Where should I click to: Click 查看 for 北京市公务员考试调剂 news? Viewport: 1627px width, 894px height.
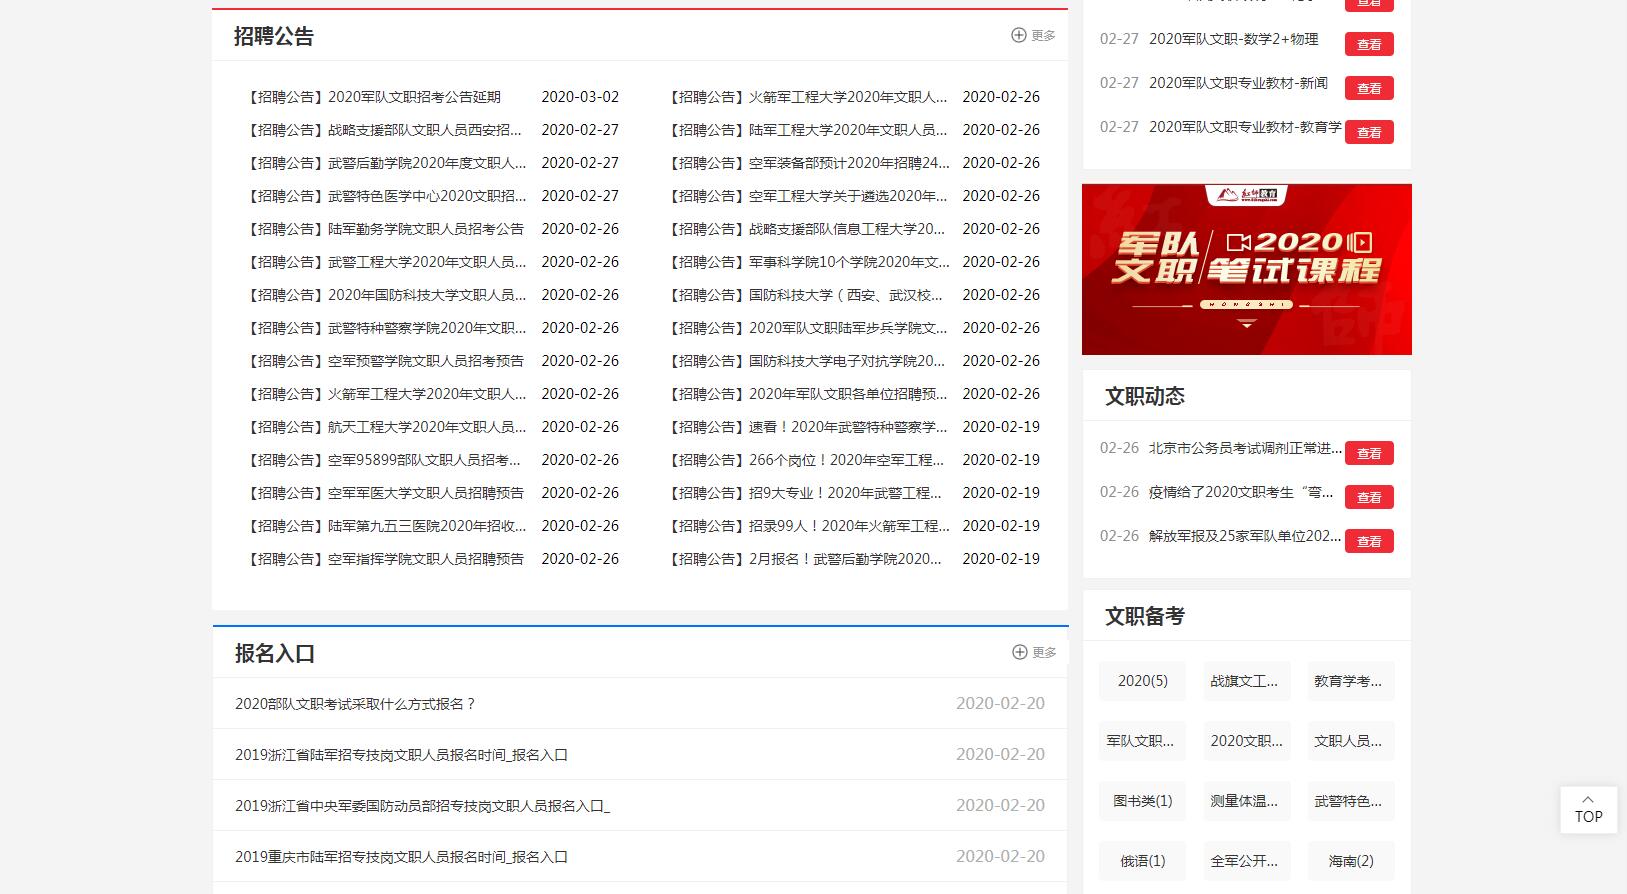(x=1369, y=453)
